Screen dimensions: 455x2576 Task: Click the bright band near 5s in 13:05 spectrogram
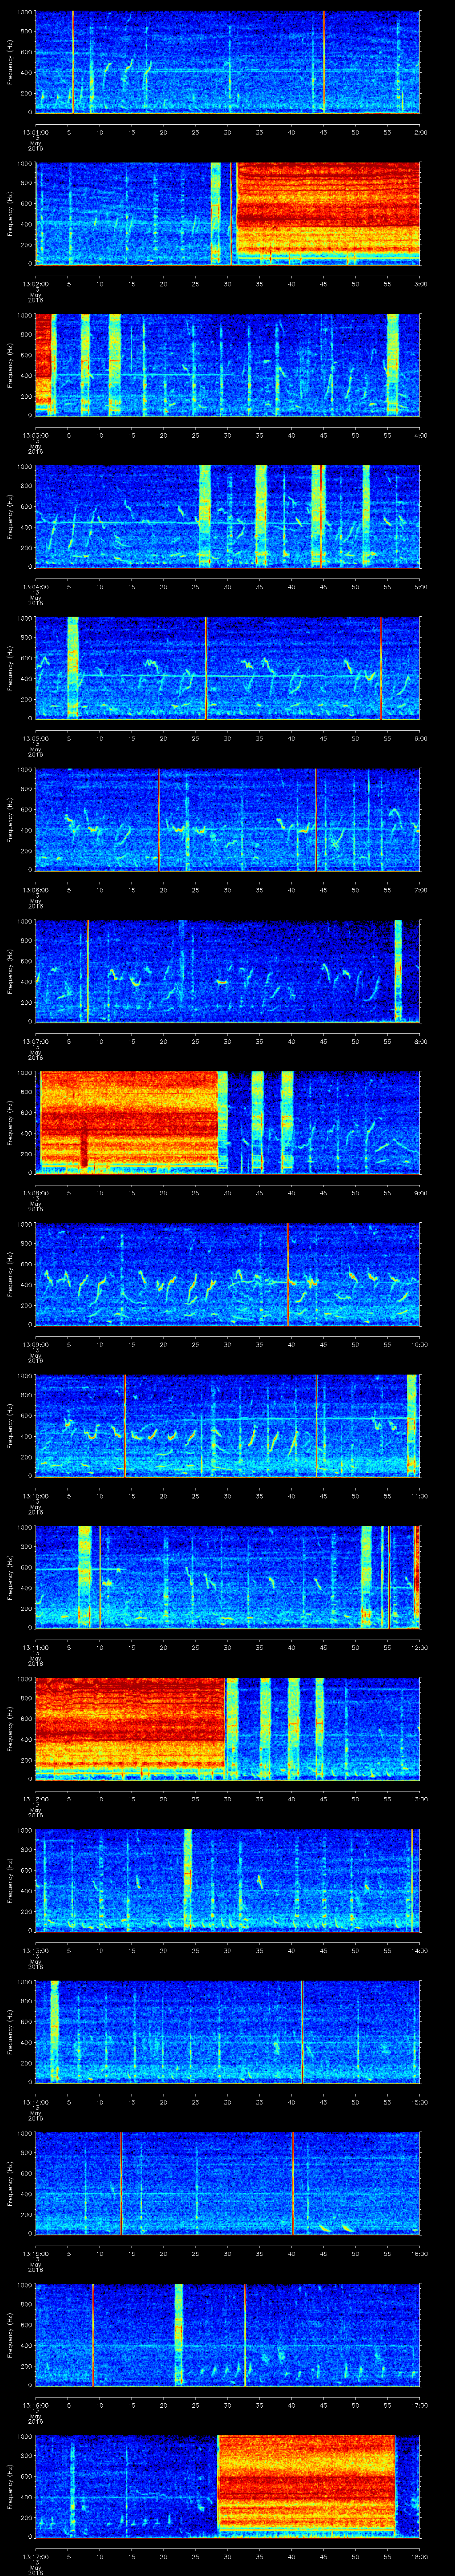tap(72, 667)
